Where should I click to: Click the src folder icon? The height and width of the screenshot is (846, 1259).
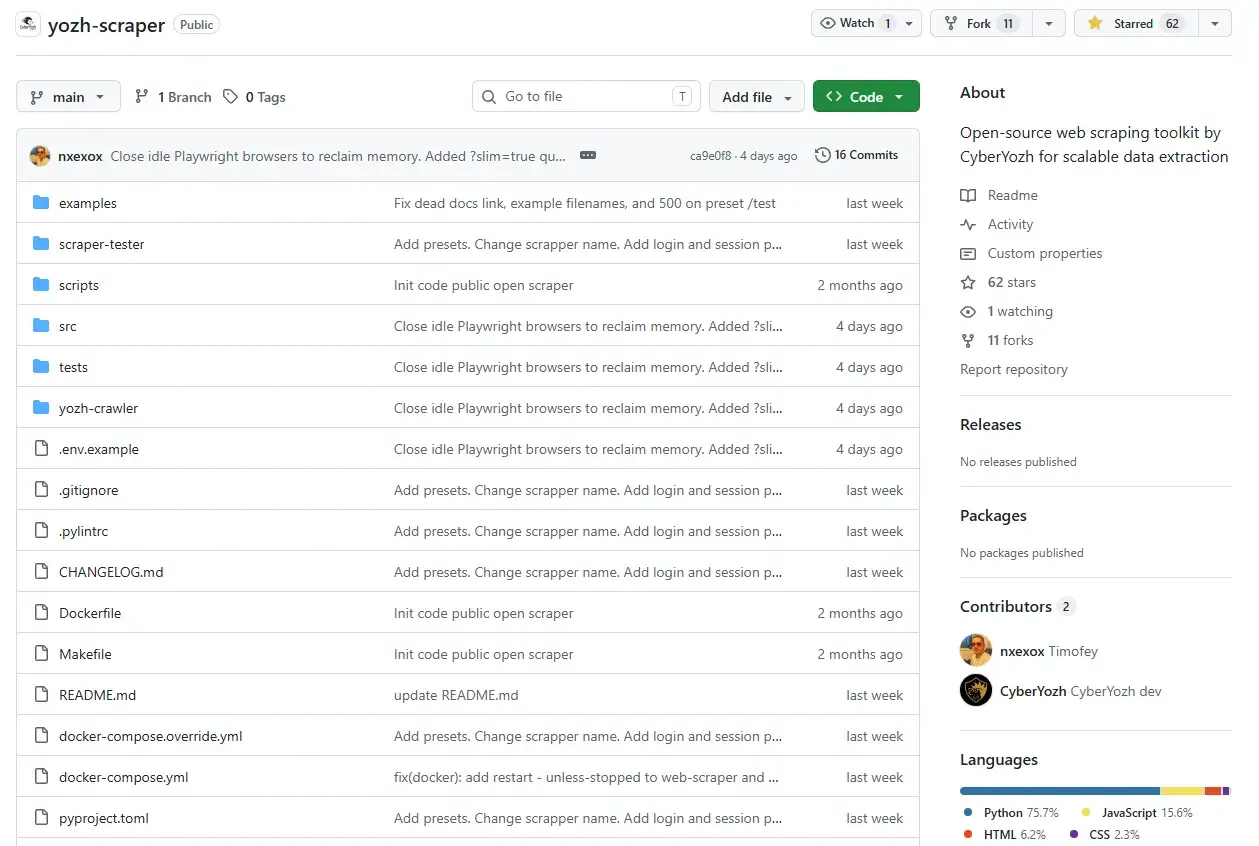pyautogui.click(x=41, y=326)
